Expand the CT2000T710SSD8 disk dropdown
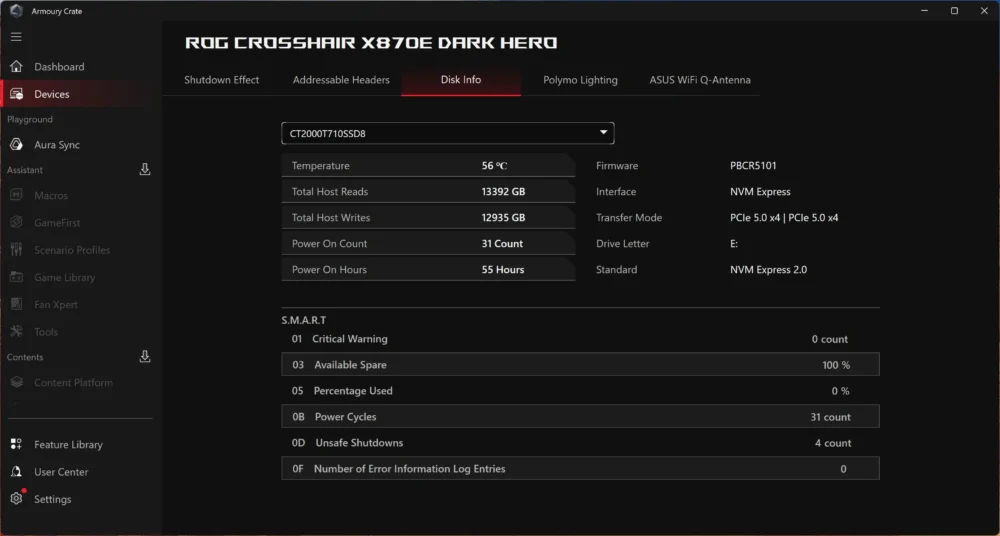 [448, 133]
